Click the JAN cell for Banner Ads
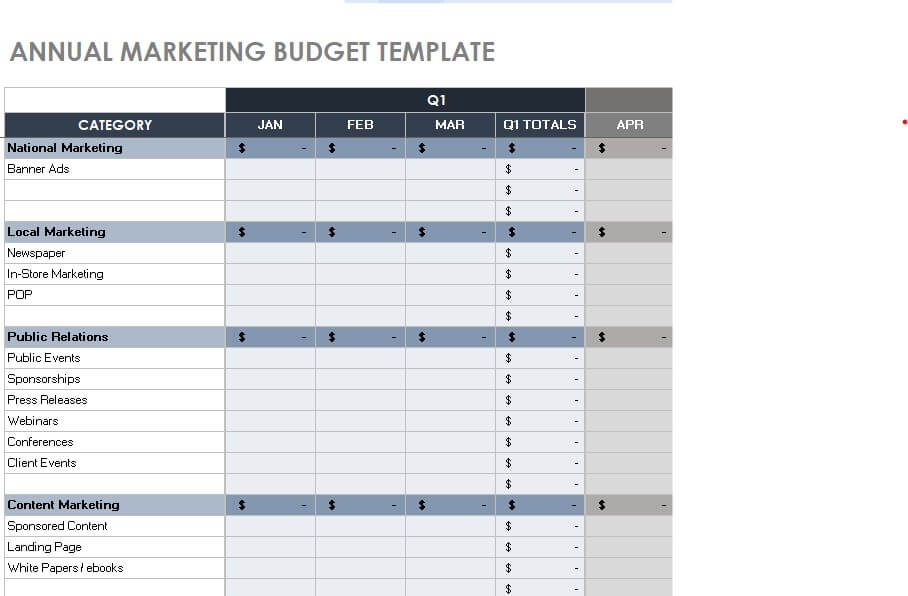This screenshot has height=596, width=908. coord(270,169)
